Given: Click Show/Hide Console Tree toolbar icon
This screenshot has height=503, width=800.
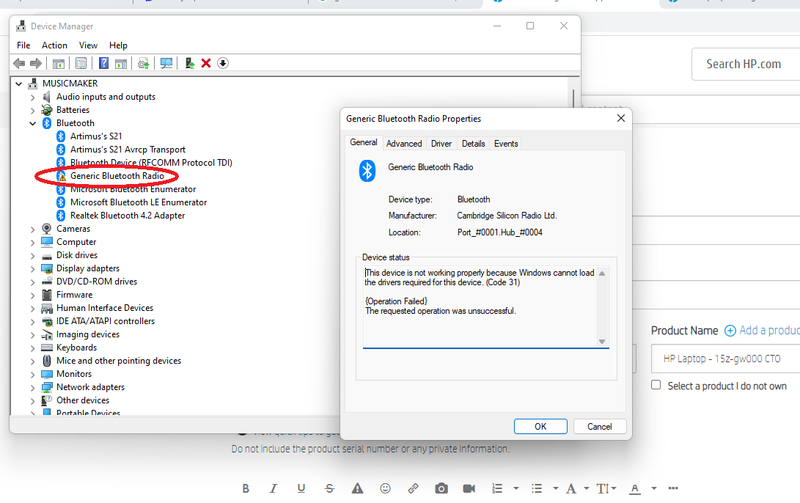Looking at the screenshot, I should pyautogui.click(x=59, y=63).
